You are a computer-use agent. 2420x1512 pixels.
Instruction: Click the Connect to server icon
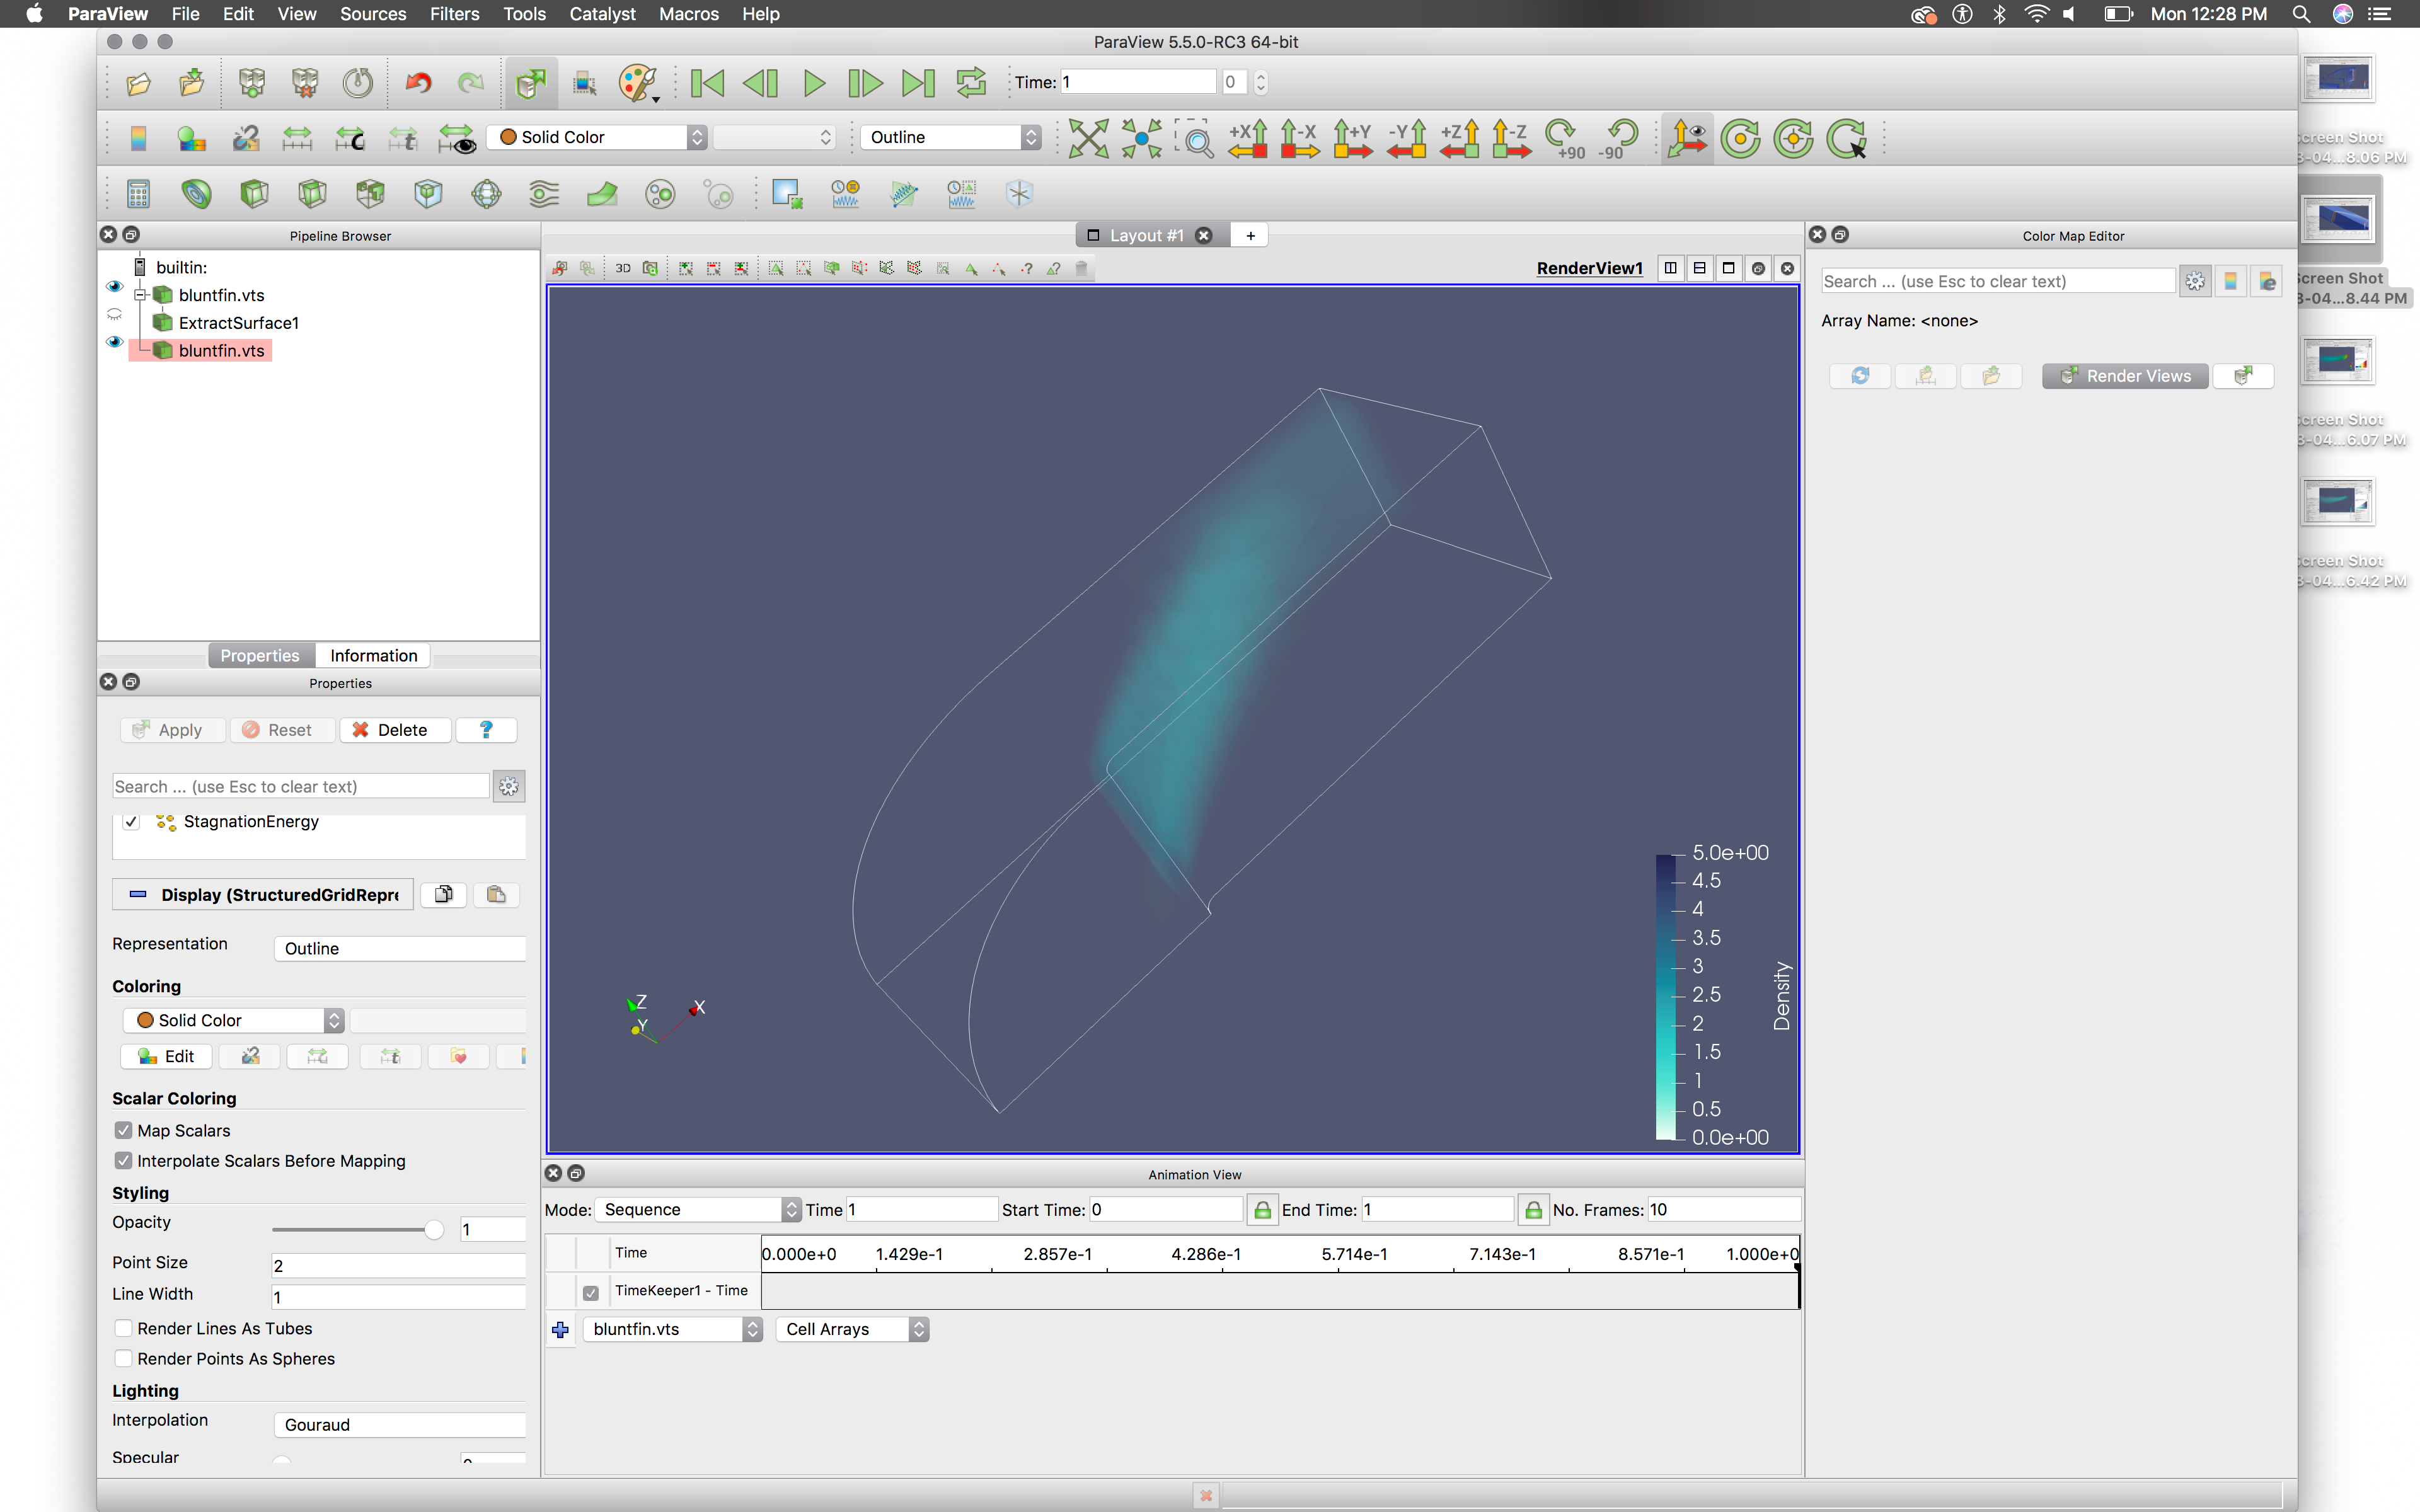pyautogui.click(x=252, y=83)
